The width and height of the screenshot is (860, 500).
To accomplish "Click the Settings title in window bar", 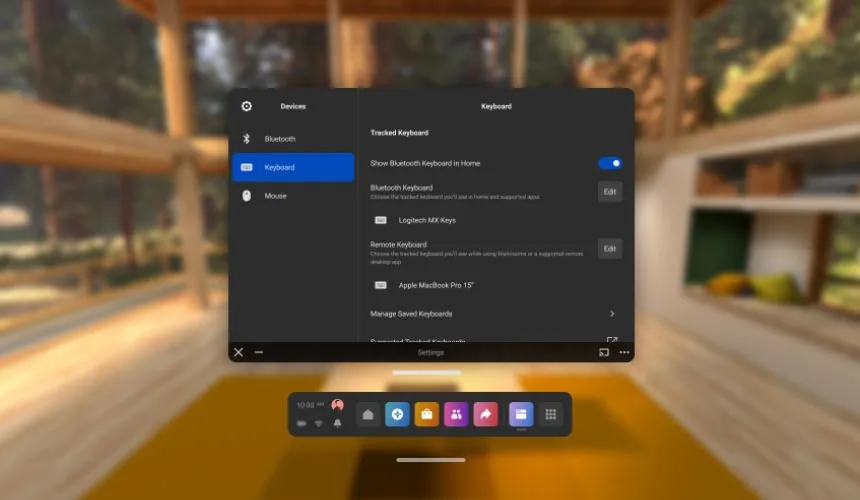I will (431, 353).
